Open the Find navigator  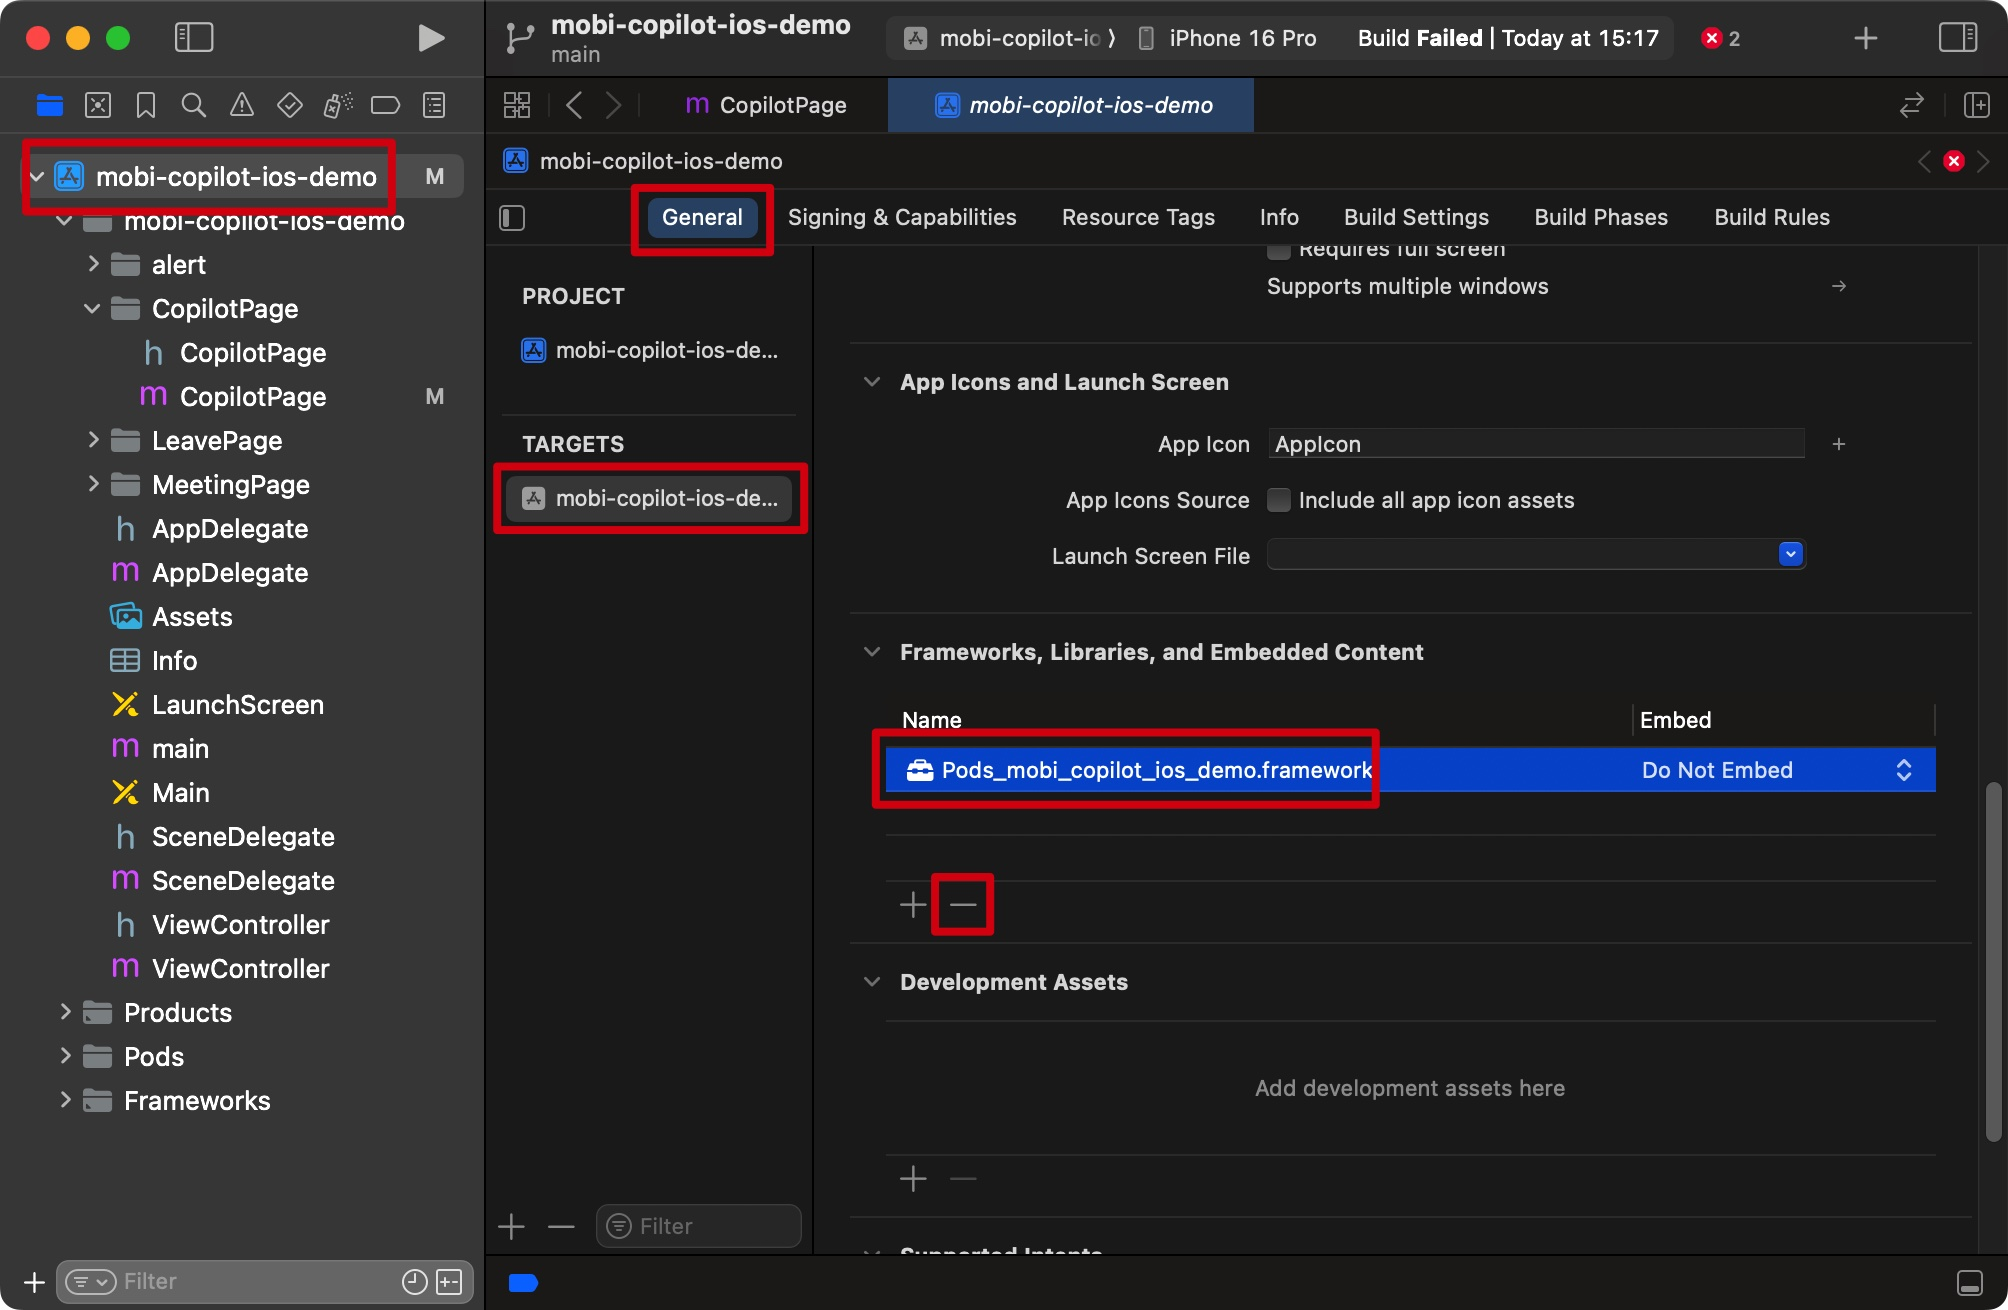194,105
